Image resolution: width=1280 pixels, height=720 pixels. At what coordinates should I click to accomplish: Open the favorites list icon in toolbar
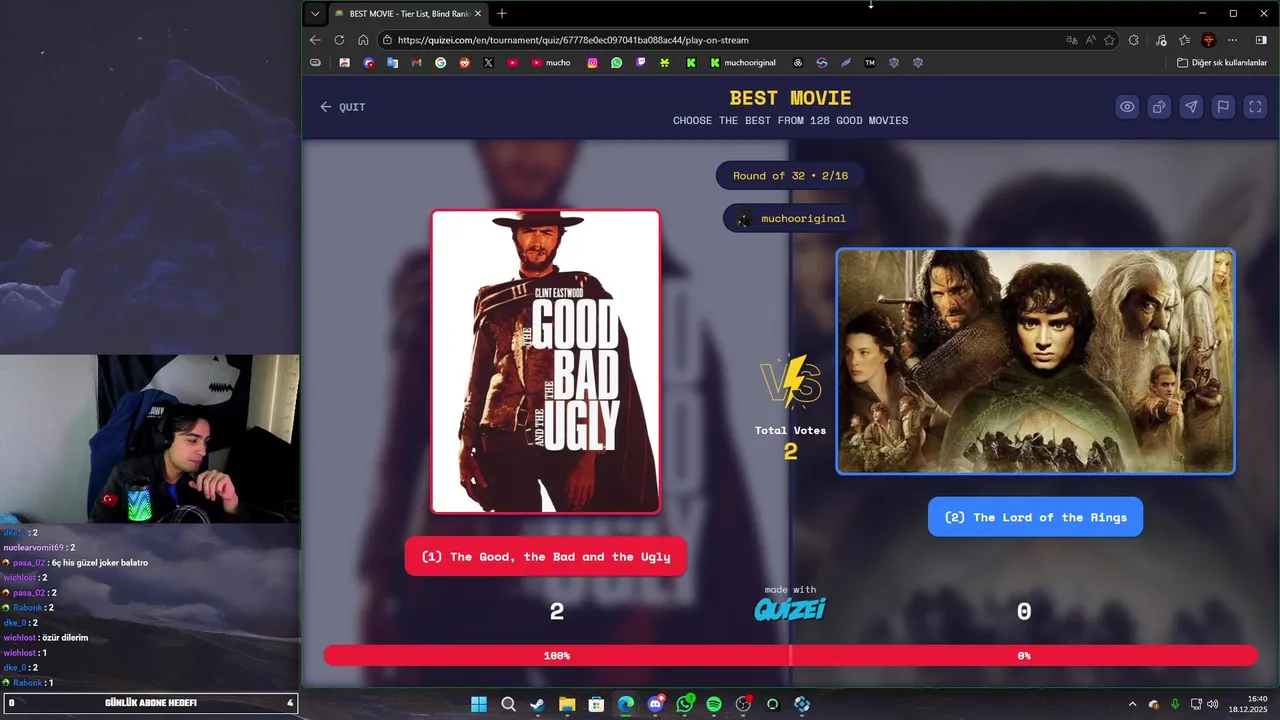point(1184,40)
